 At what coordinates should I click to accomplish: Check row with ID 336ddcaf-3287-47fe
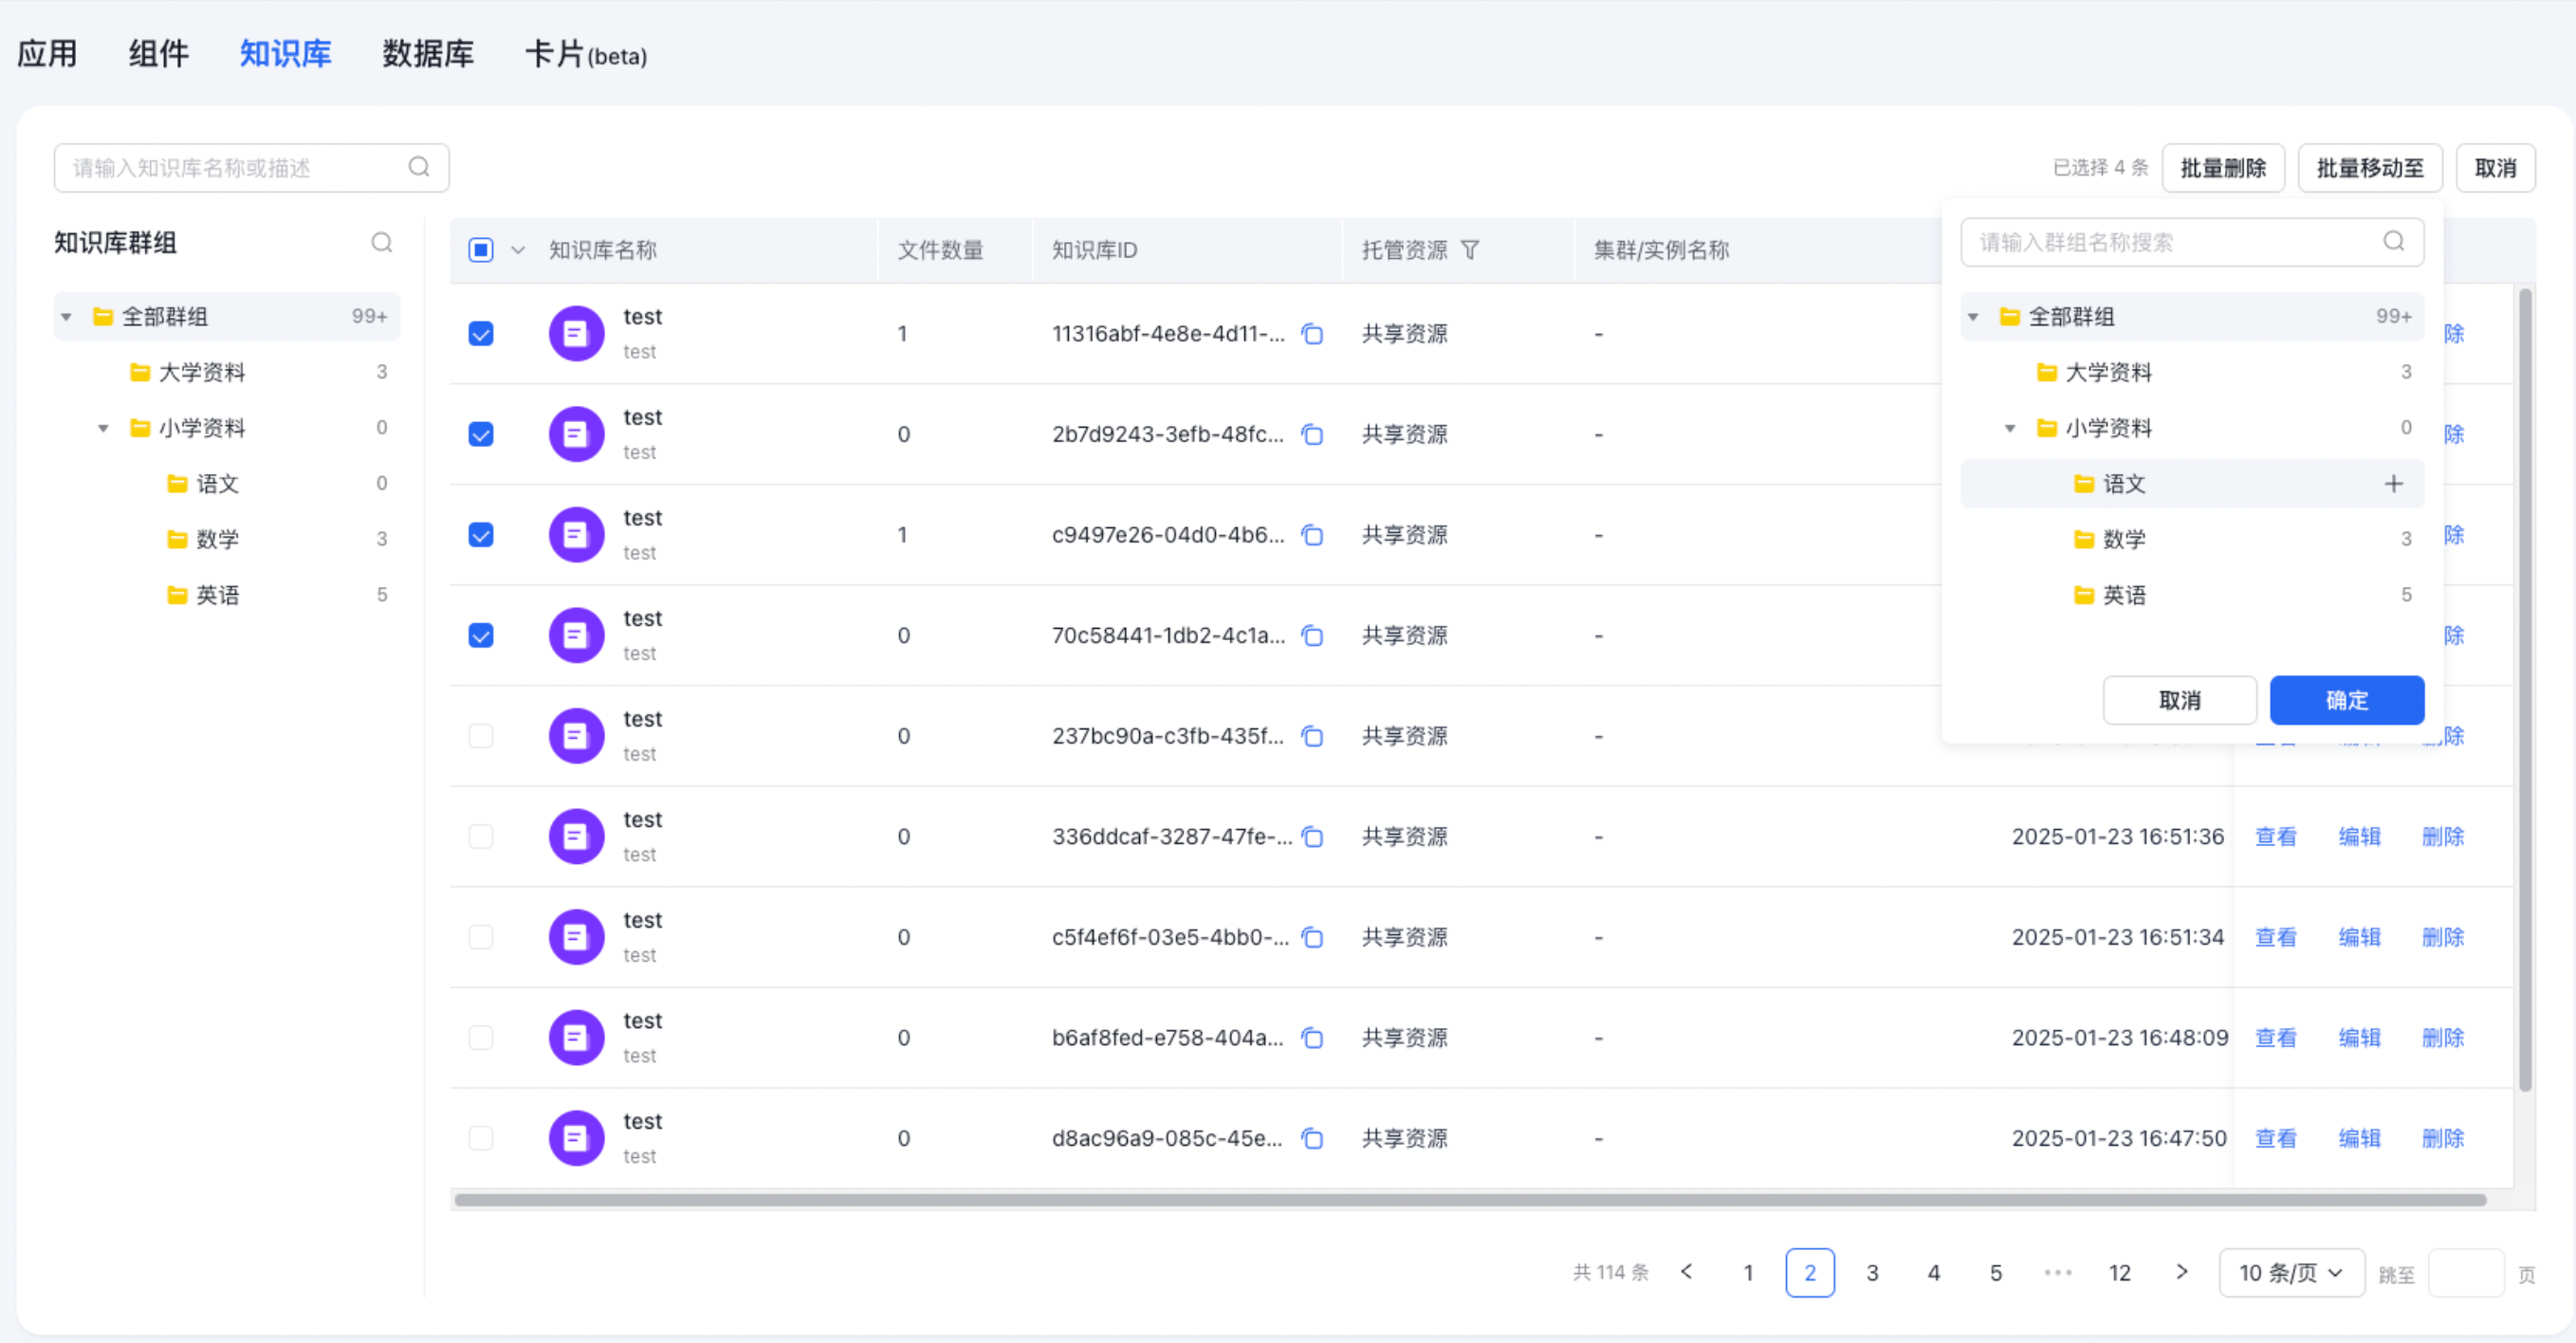[481, 837]
